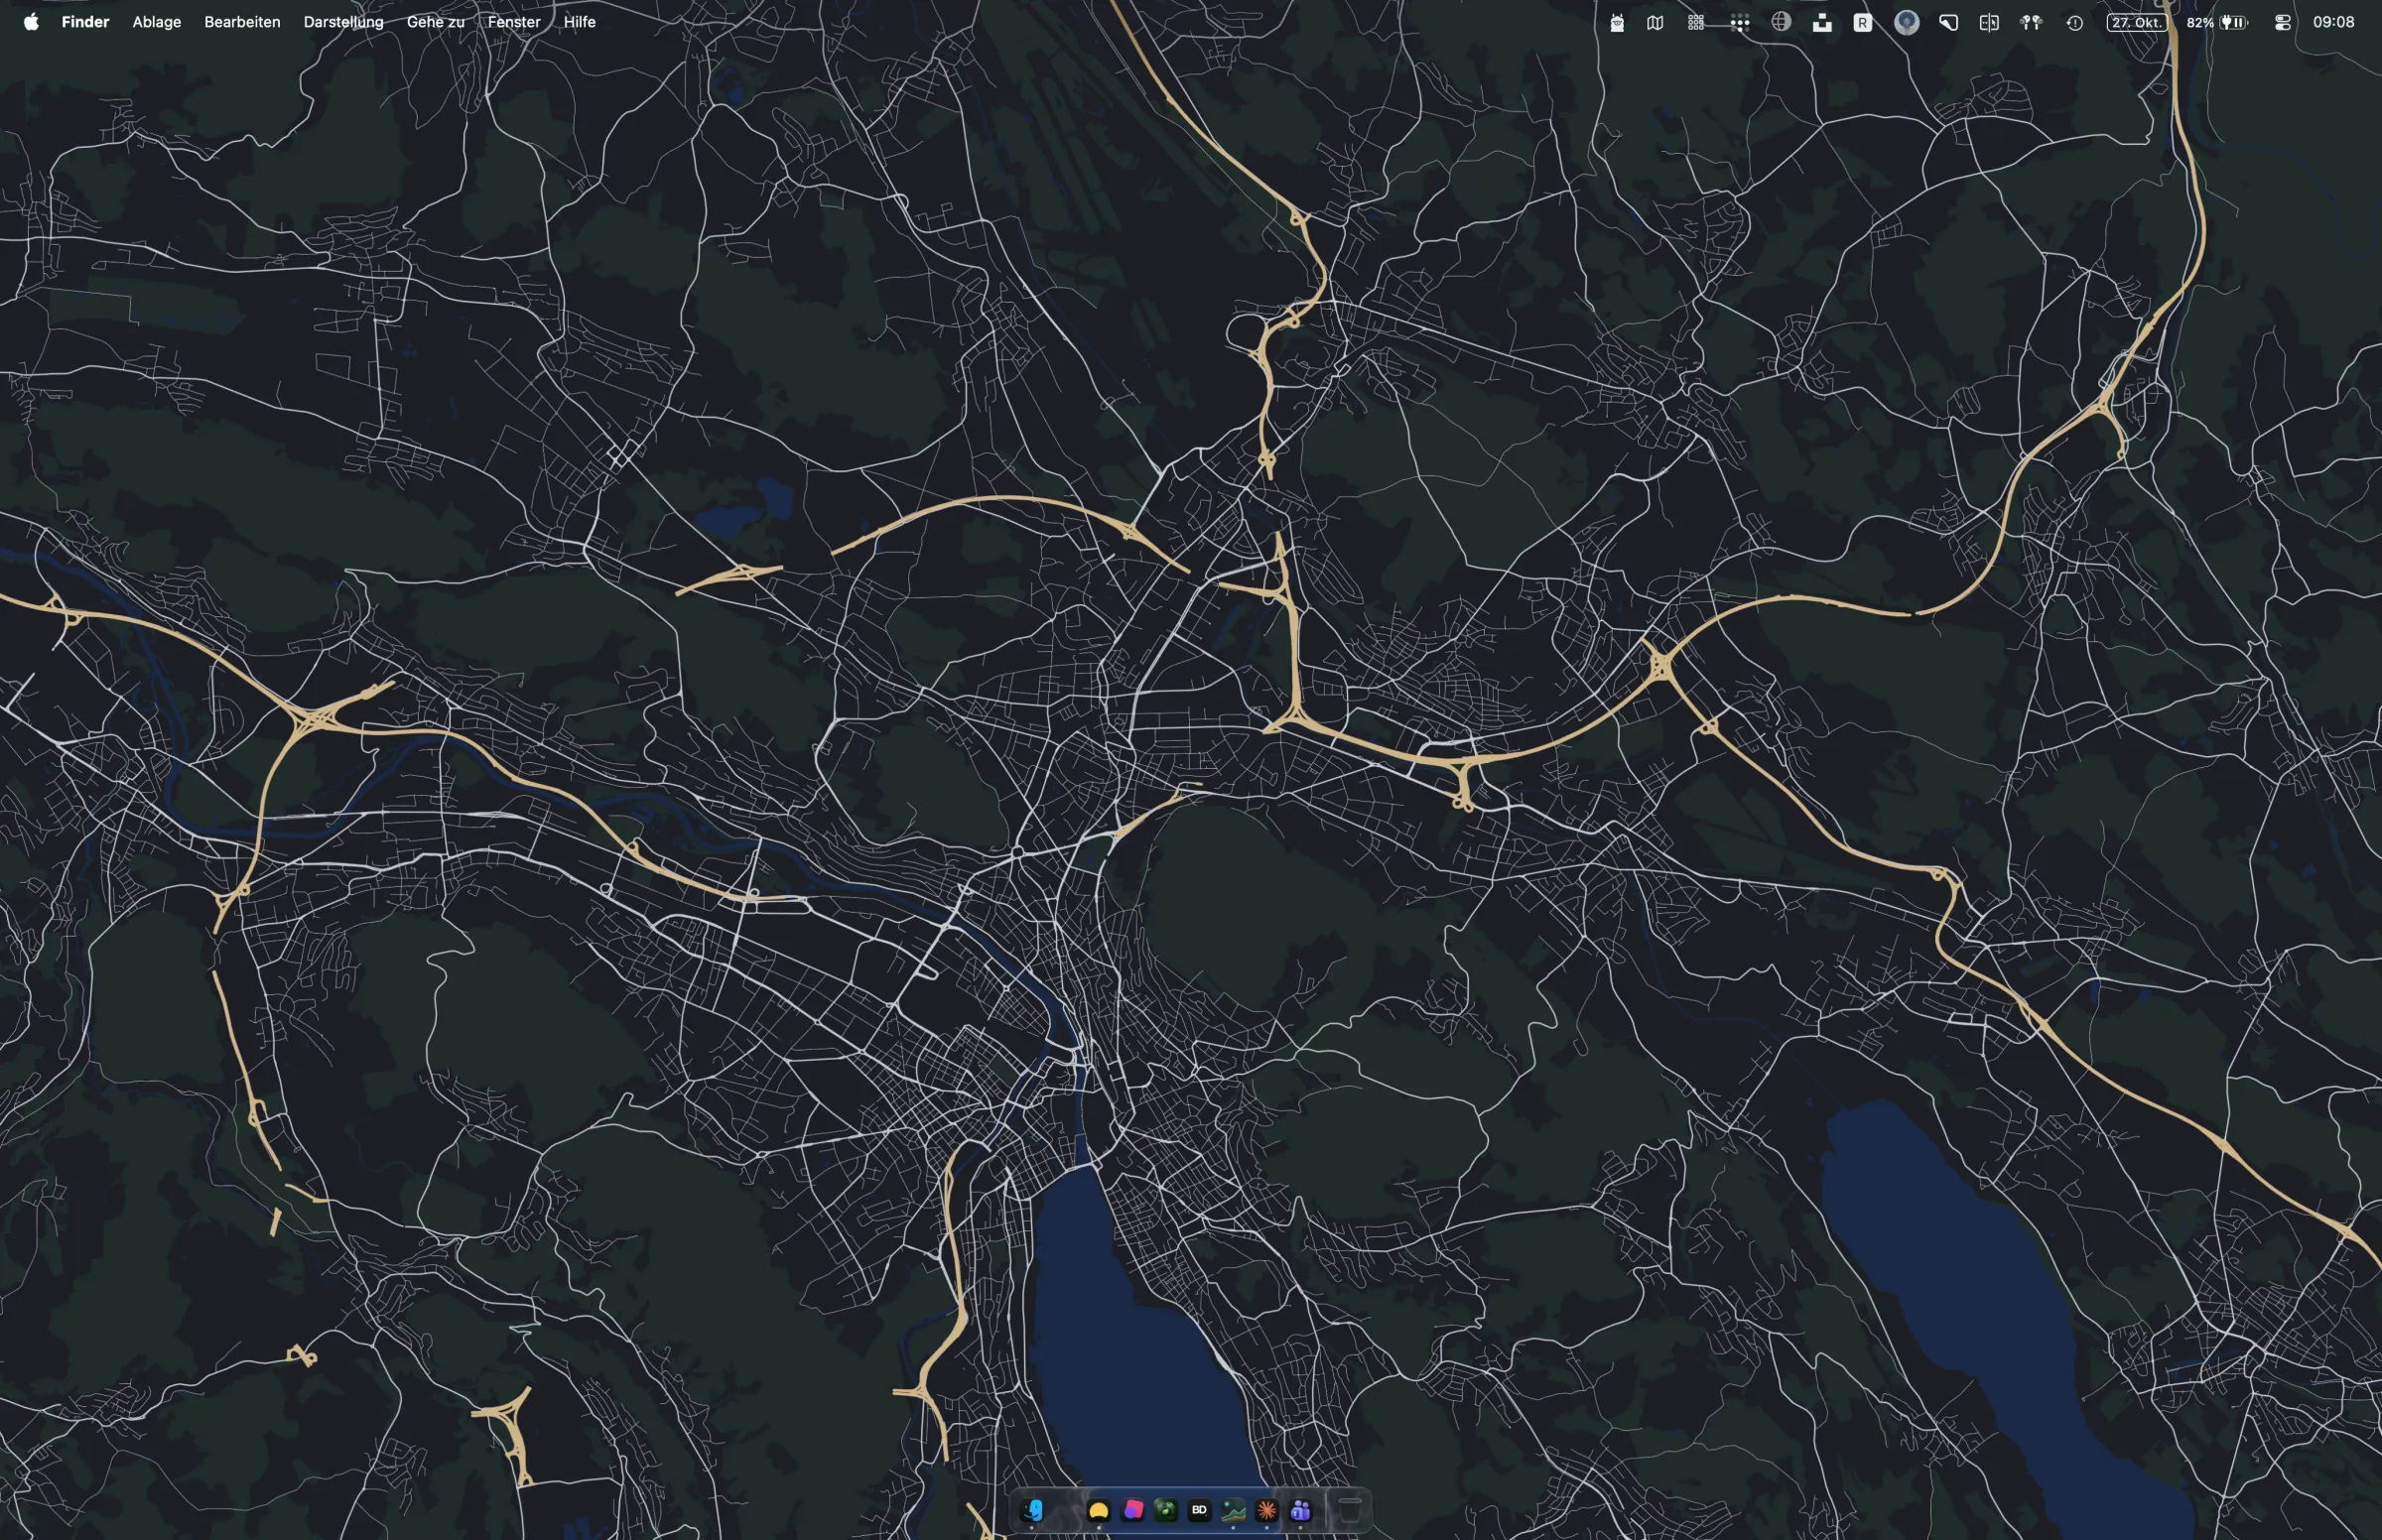
Task: Click the dotted grid menu bar icon
Action: pos(1740,23)
